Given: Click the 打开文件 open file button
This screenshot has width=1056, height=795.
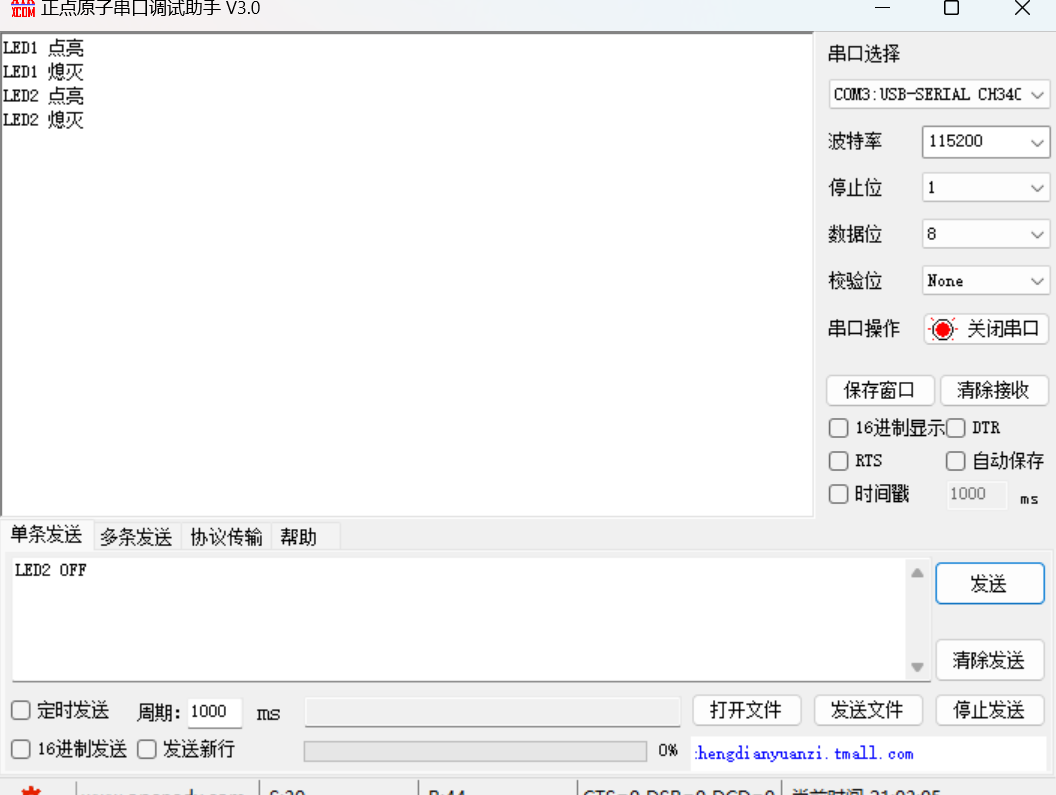Looking at the screenshot, I should click(746, 710).
